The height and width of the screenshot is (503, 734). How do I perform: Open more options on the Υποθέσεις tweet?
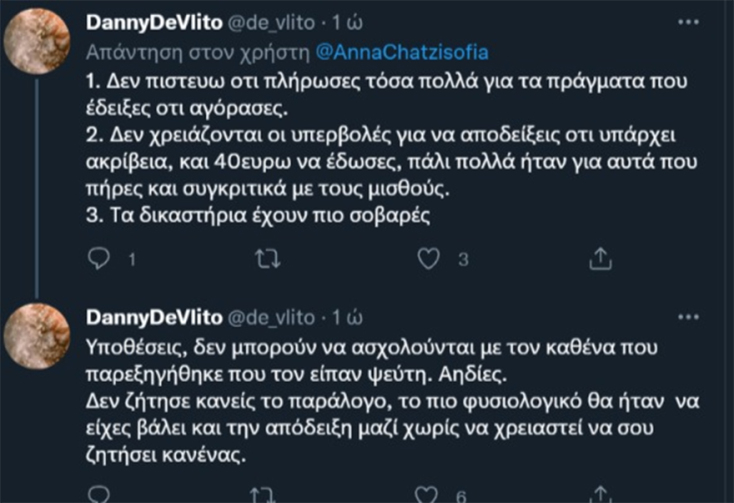pos(688,318)
